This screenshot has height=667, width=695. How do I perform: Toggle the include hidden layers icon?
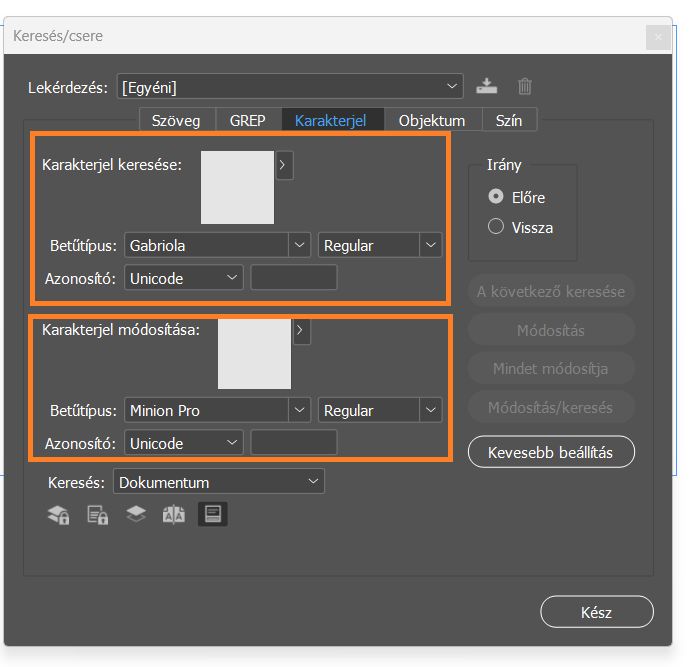click(136, 515)
